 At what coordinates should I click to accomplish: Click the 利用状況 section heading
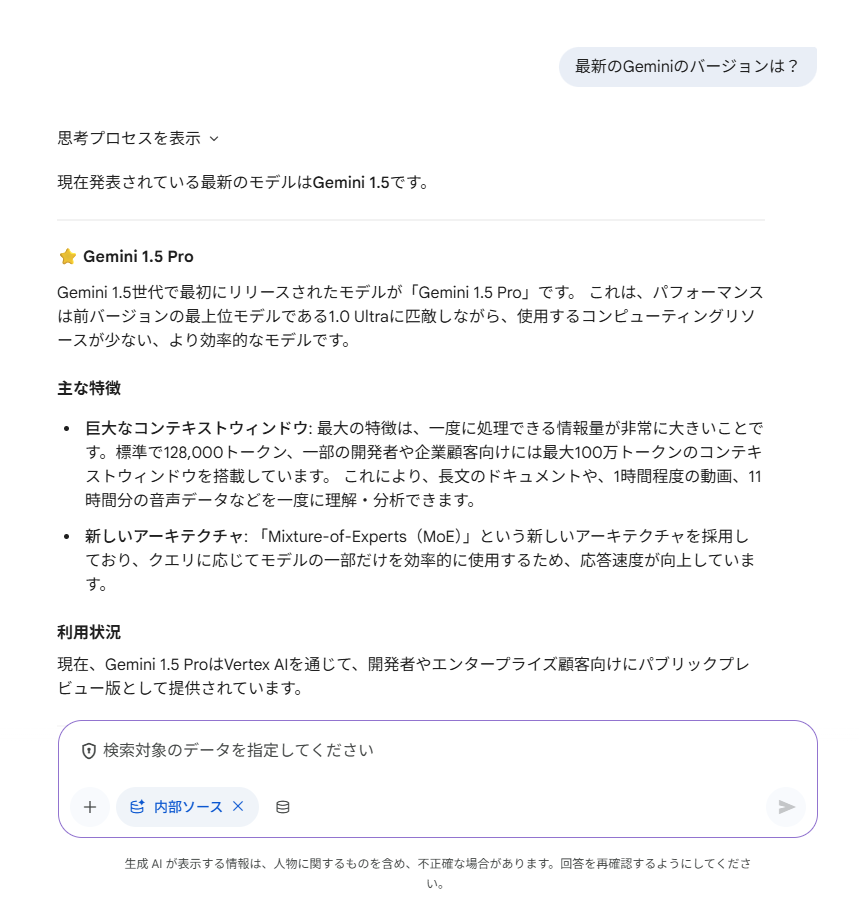pos(89,633)
